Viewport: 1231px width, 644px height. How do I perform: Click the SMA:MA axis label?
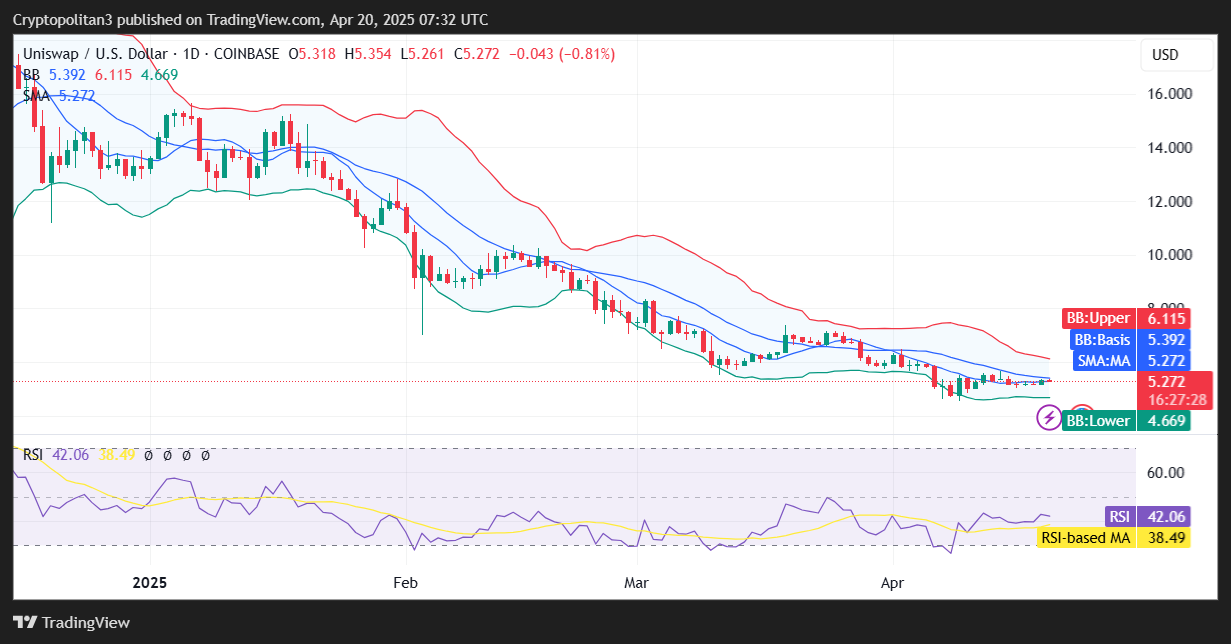coord(1103,360)
